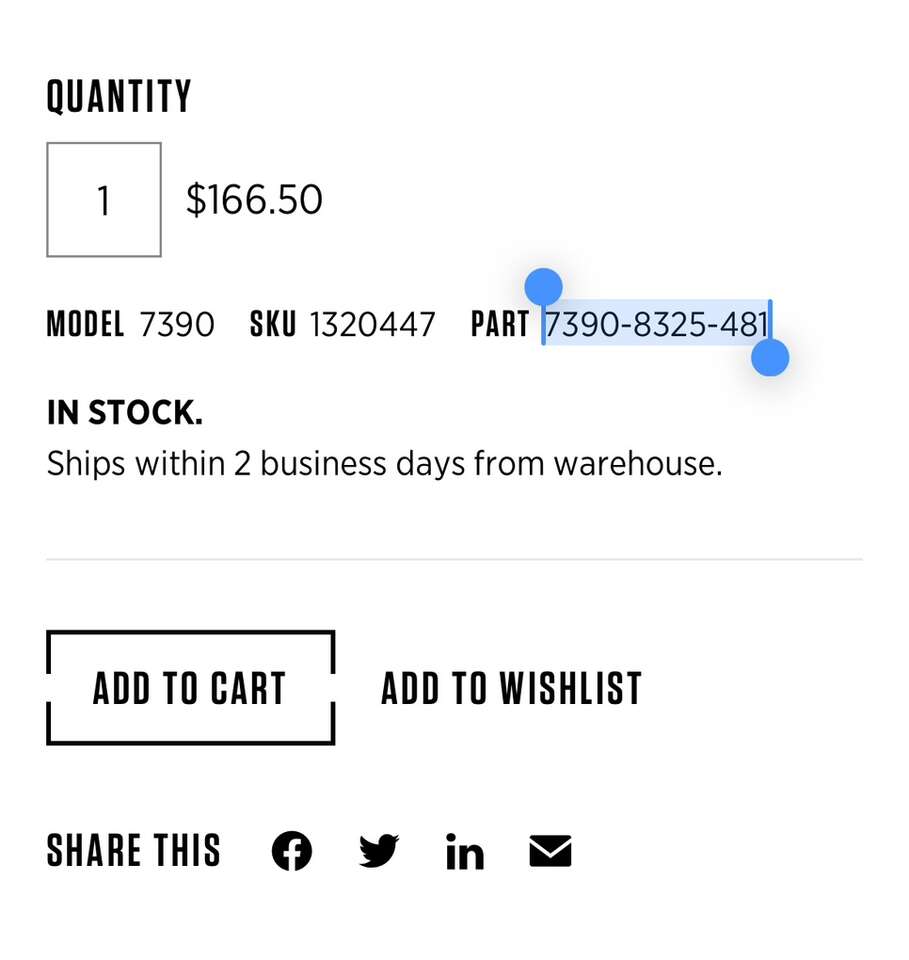Viewport: 909px width, 960px height.
Task: Tap the Quantity heading
Action: tap(119, 97)
